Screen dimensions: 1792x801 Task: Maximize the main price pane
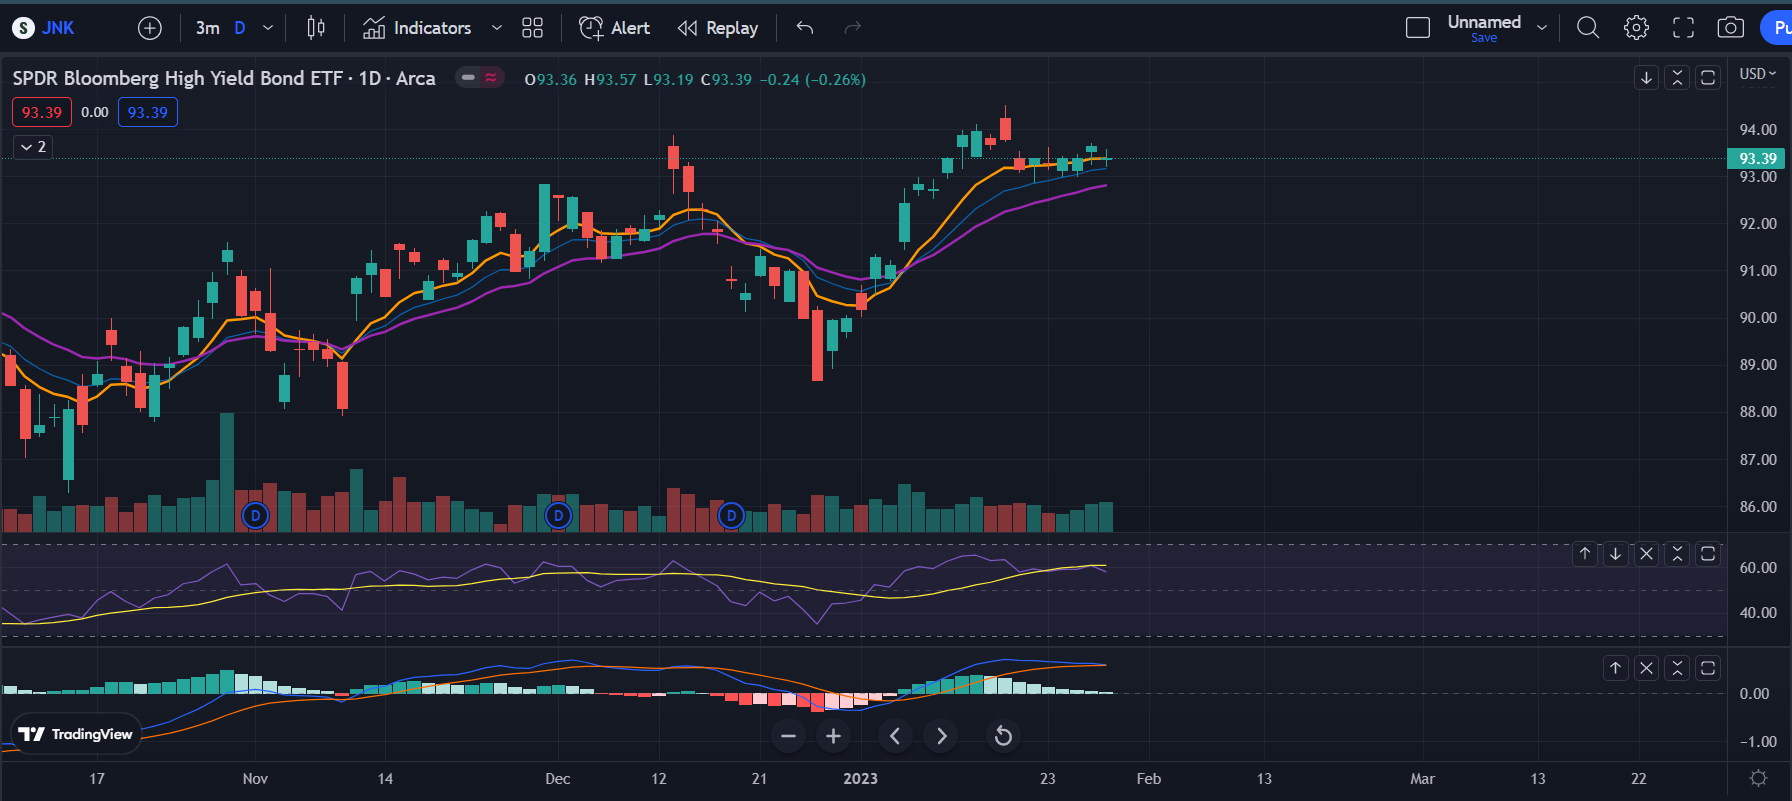[1708, 77]
